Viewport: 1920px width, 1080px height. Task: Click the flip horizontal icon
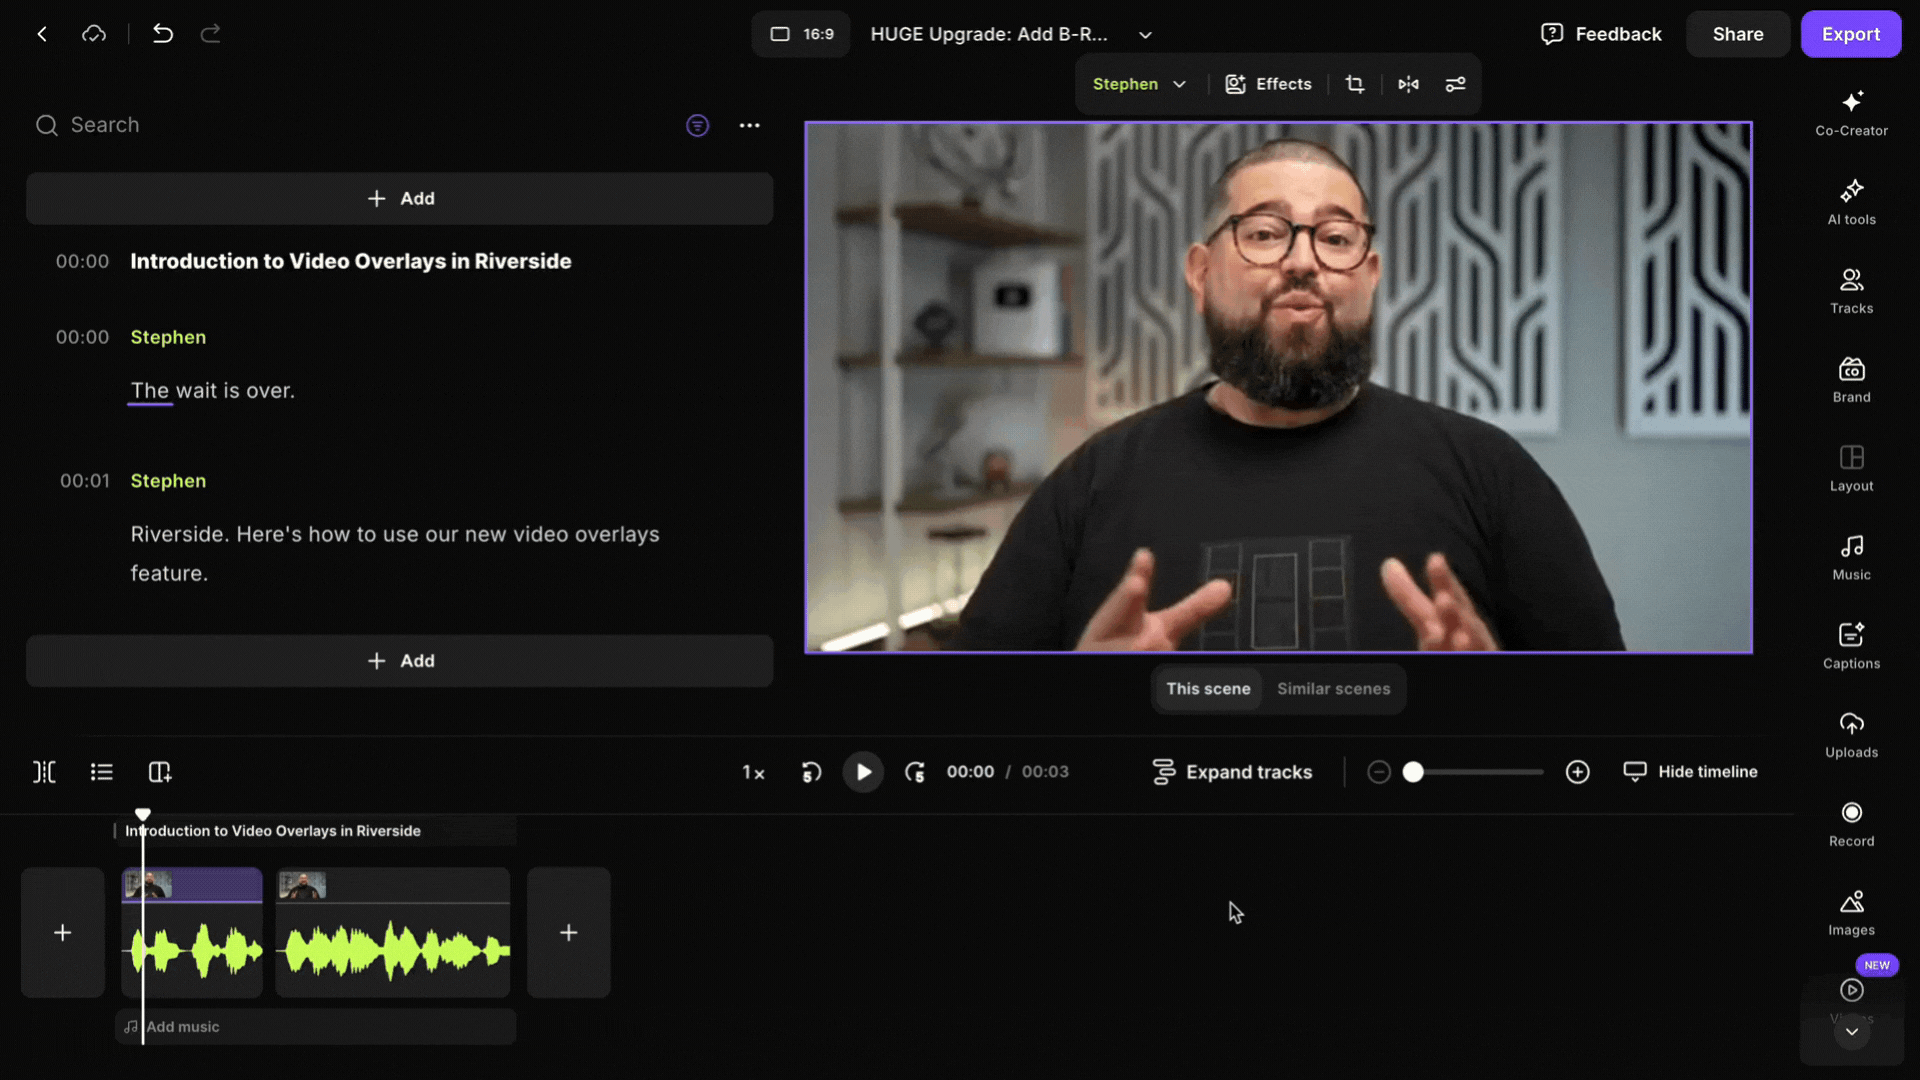click(1408, 84)
